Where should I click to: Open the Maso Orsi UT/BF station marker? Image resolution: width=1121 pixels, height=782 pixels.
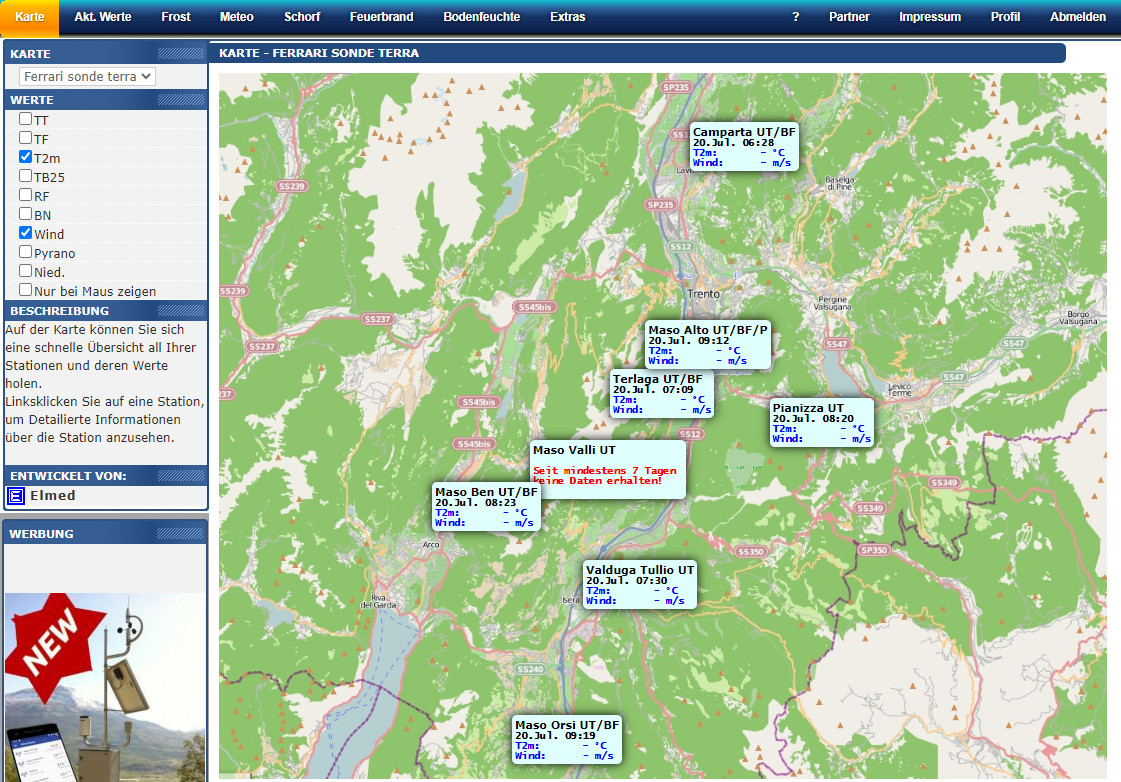(567, 739)
